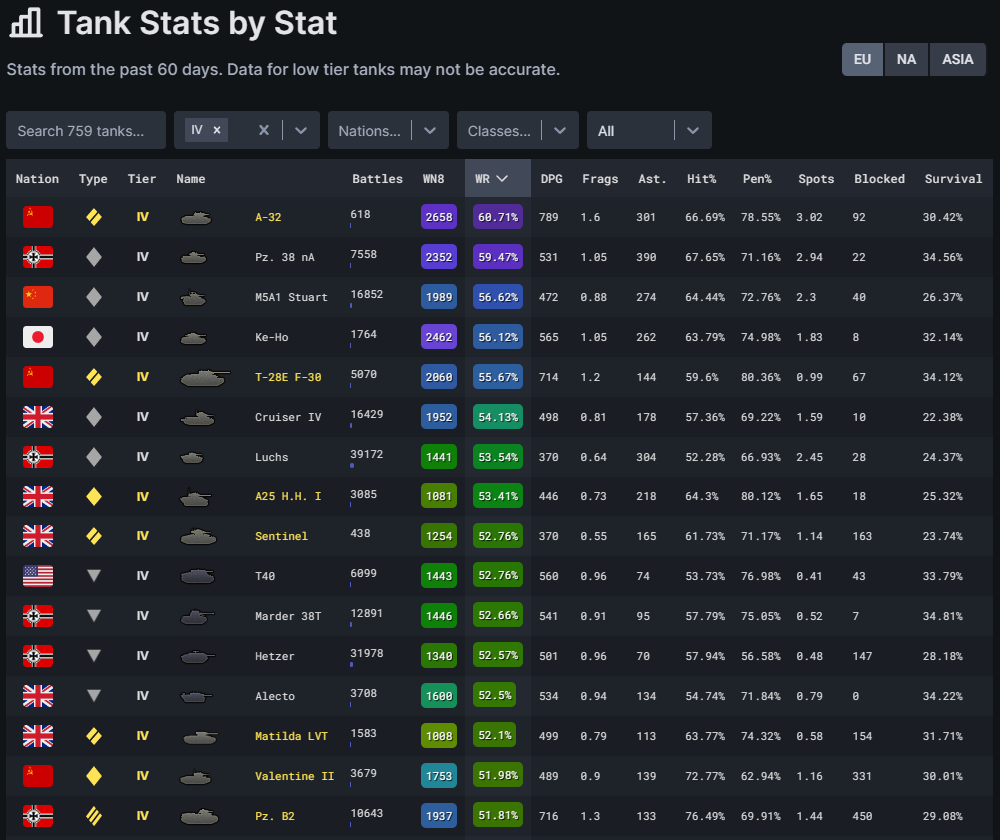The width and height of the screenshot is (1000, 840).
Task: Remove the tier IV filter chip
Action: 217,130
